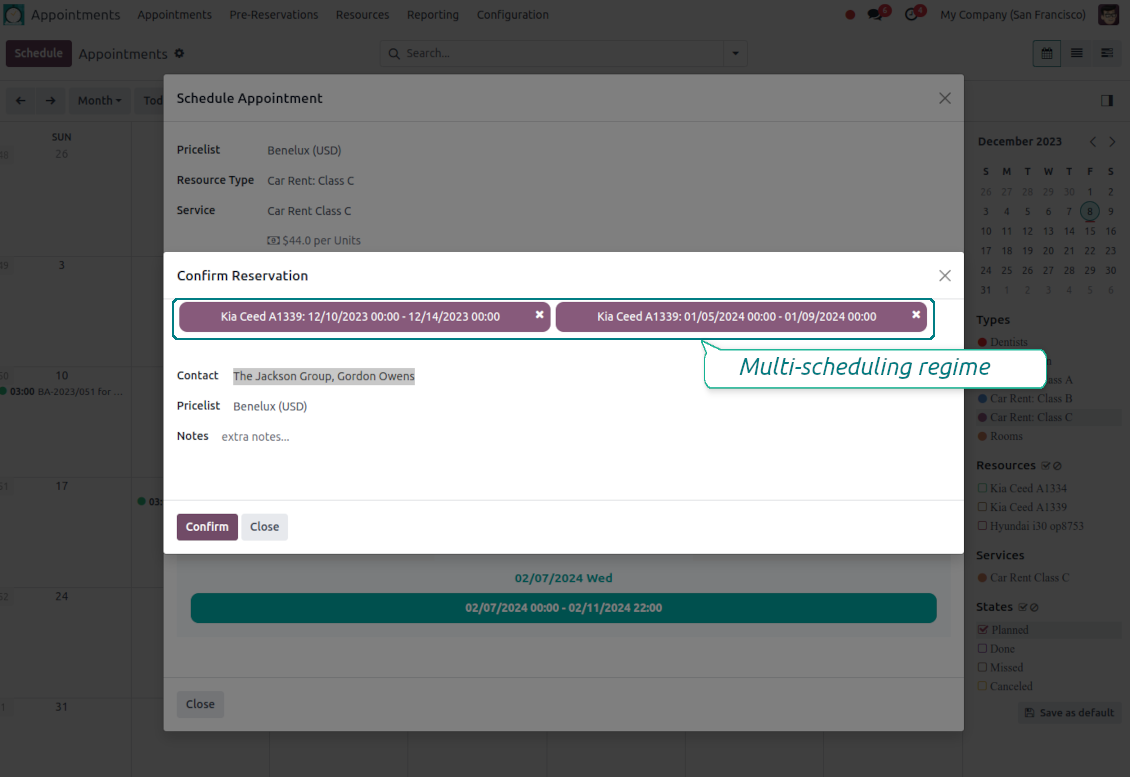Select the Car Rent: Class B color dot

(982, 399)
